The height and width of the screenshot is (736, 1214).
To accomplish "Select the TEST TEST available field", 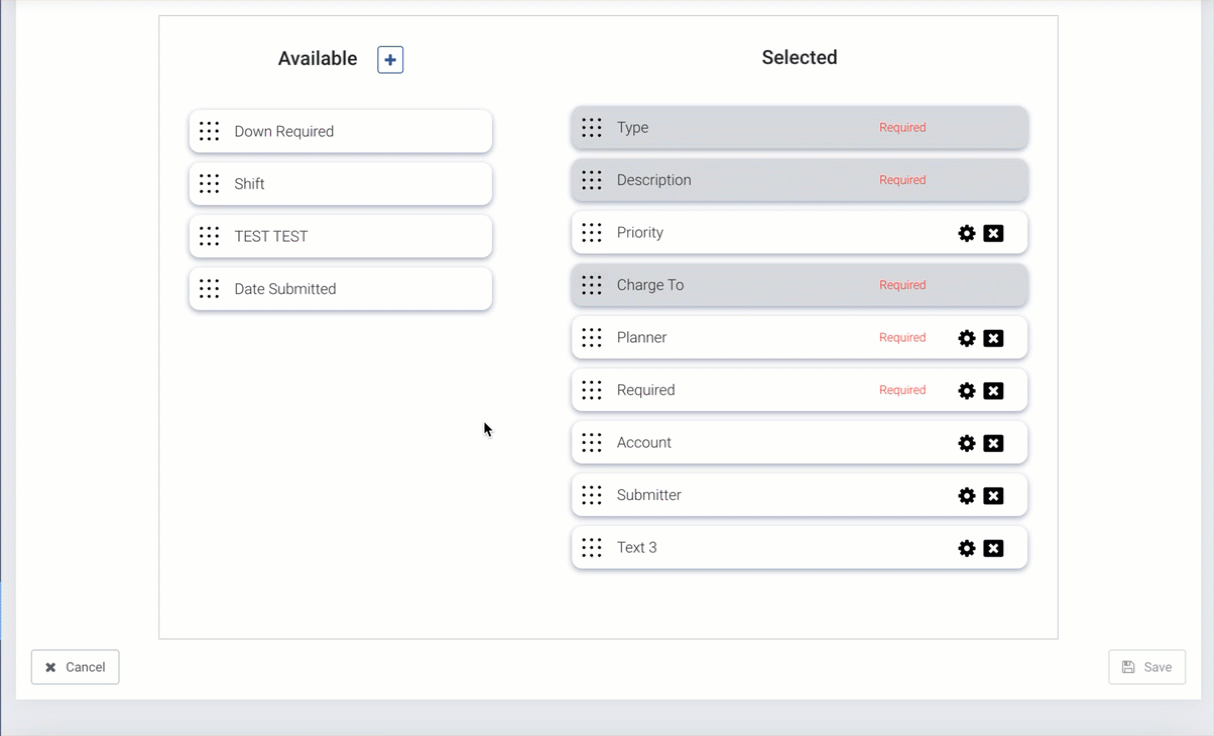I will tap(340, 236).
